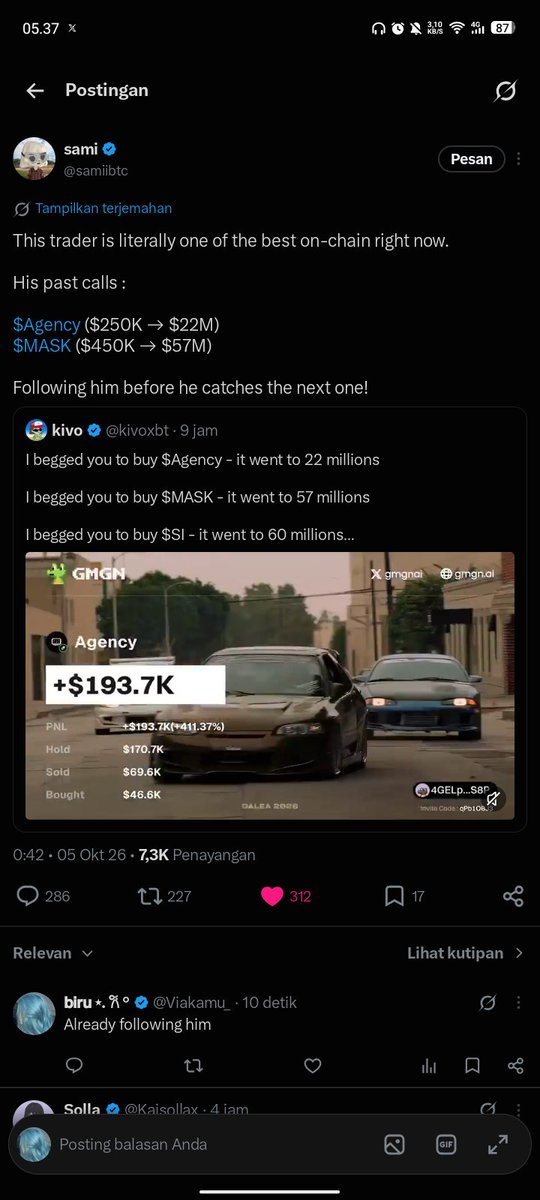Viewport: 540px width, 1200px height.
Task: Tap Posting balasan Anda reply field
Action: (133, 1144)
